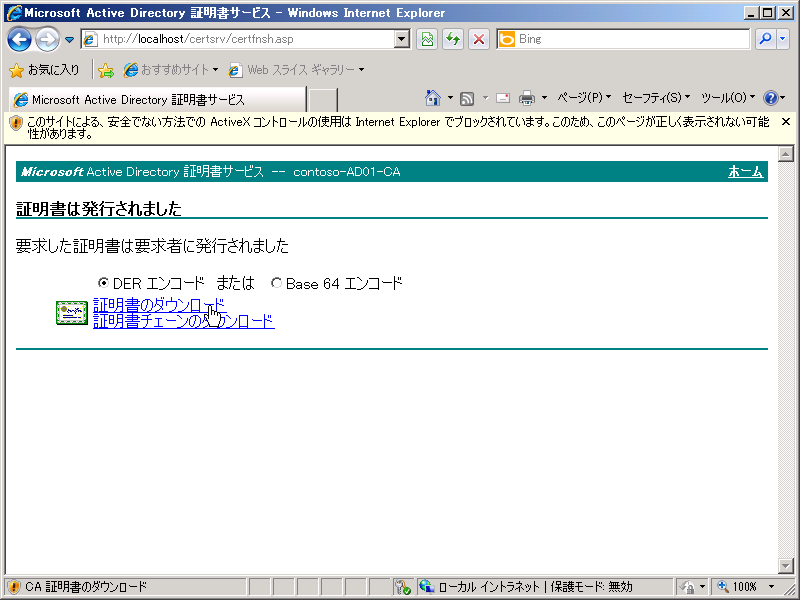This screenshot has height=600, width=800.
Task: Toggle the Compatibility View icon
Action: click(x=427, y=39)
